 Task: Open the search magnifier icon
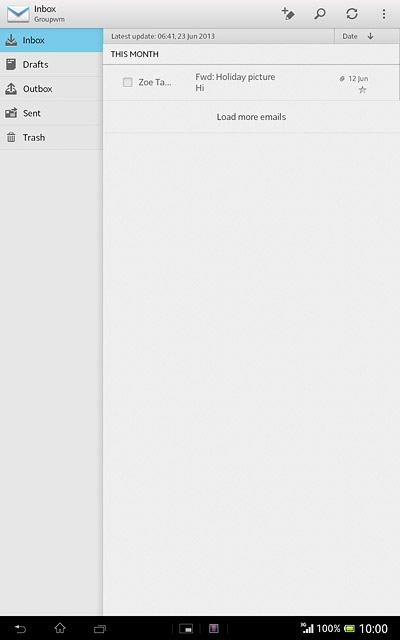click(320, 14)
